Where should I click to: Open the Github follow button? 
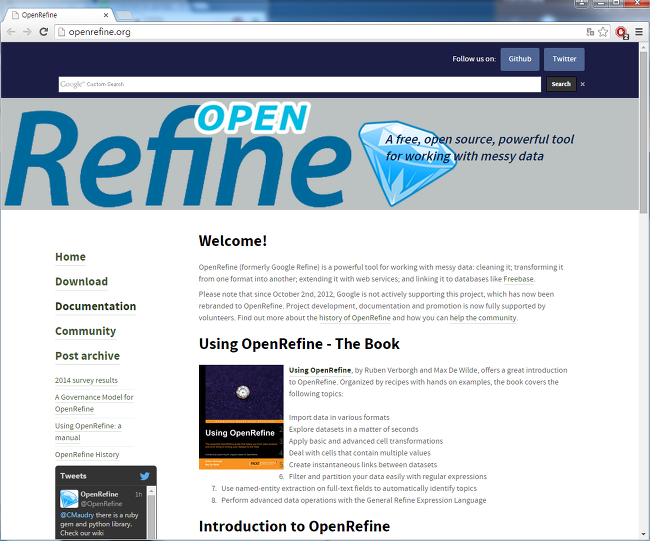point(520,59)
